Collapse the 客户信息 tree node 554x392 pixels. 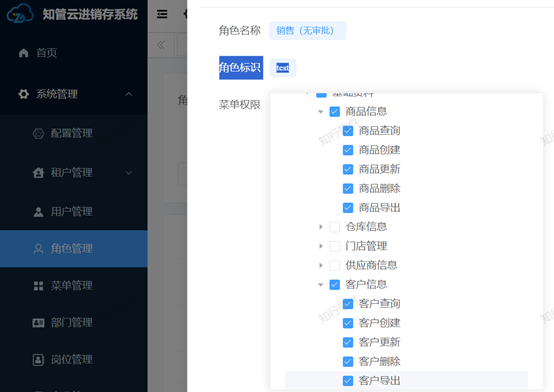tap(320, 285)
